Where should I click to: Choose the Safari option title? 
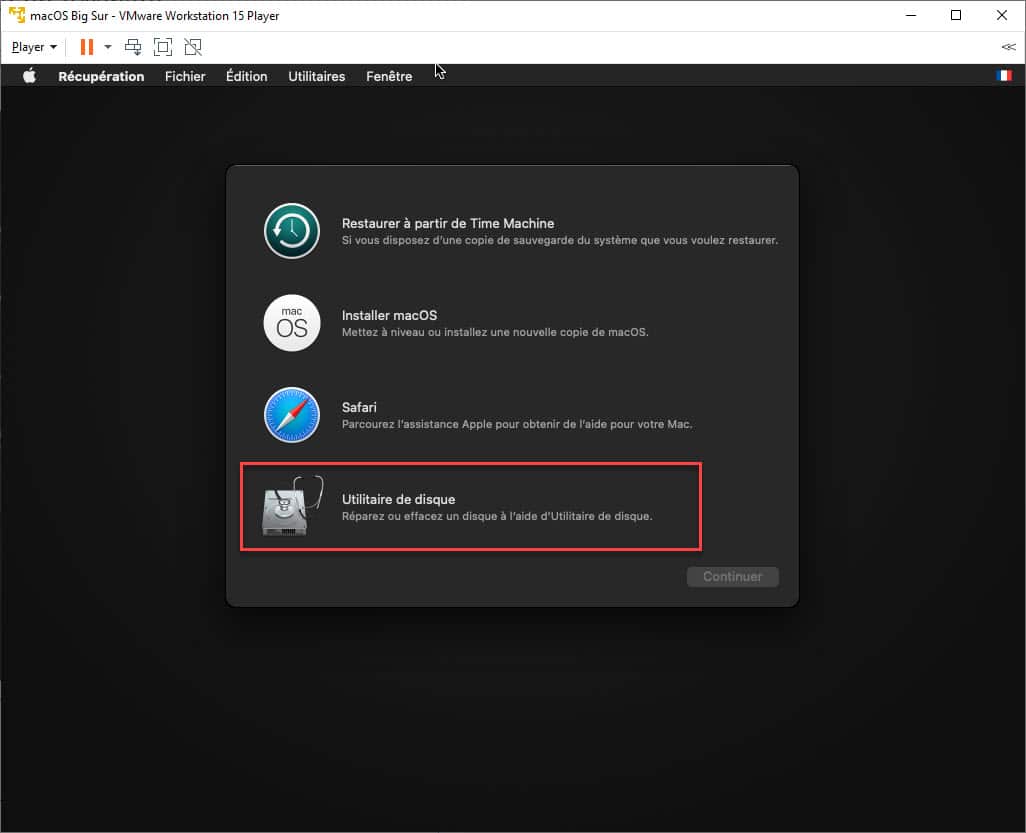tap(359, 407)
